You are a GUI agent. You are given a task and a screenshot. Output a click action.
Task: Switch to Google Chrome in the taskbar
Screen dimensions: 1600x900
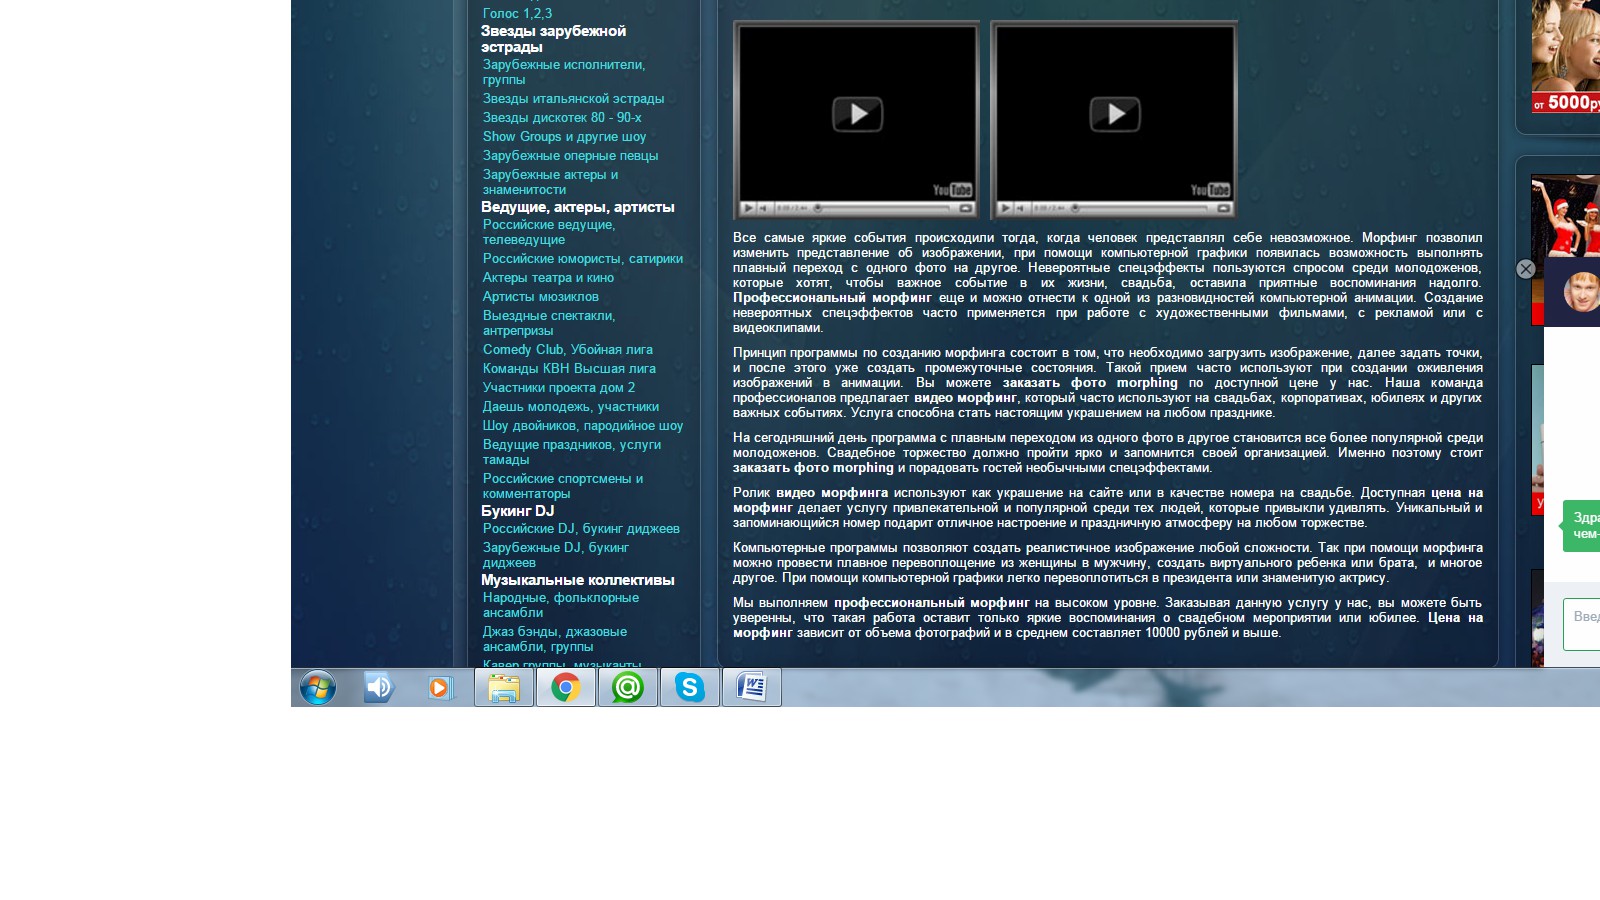pos(566,687)
